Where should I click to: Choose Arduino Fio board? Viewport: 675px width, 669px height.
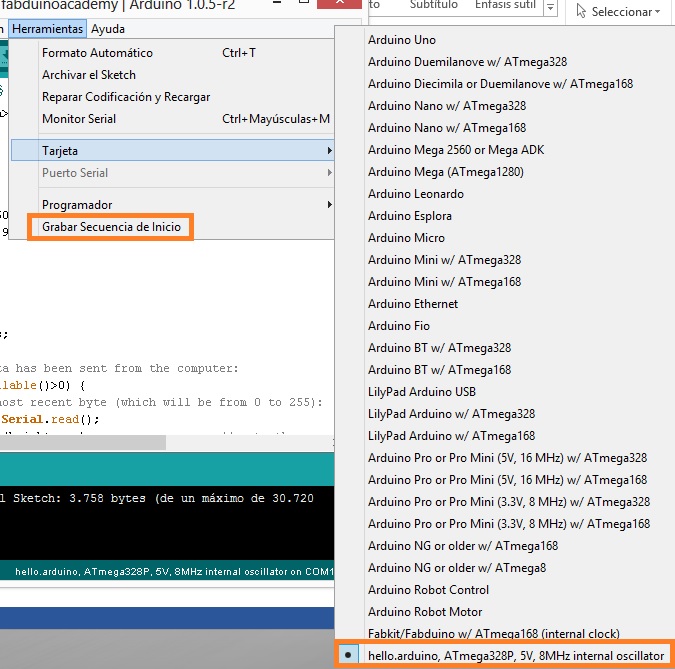[504, 326]
